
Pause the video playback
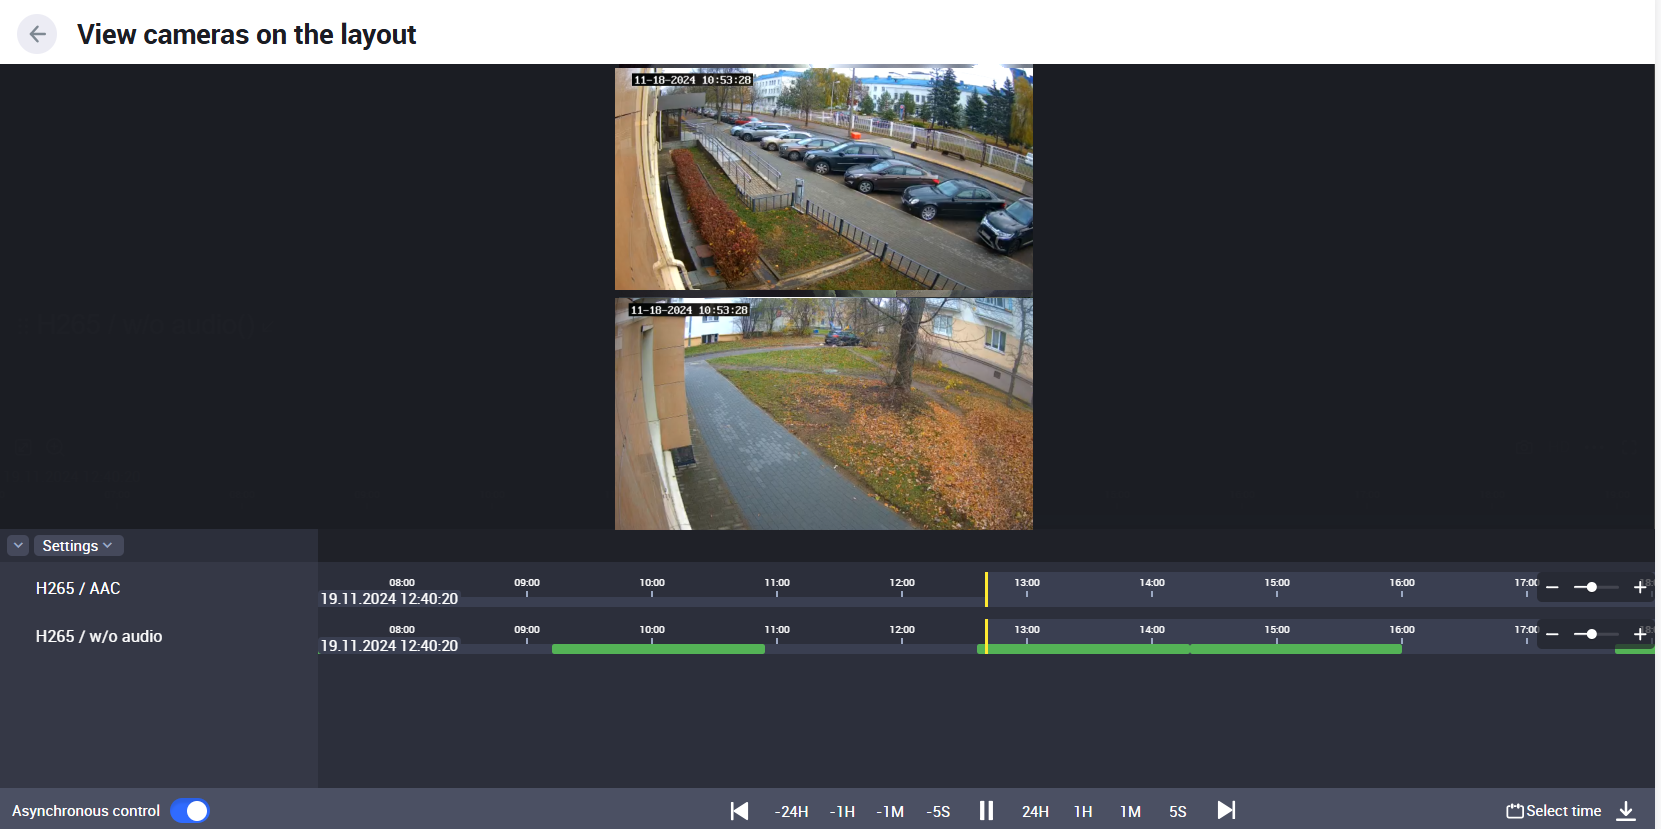[986, 811]
